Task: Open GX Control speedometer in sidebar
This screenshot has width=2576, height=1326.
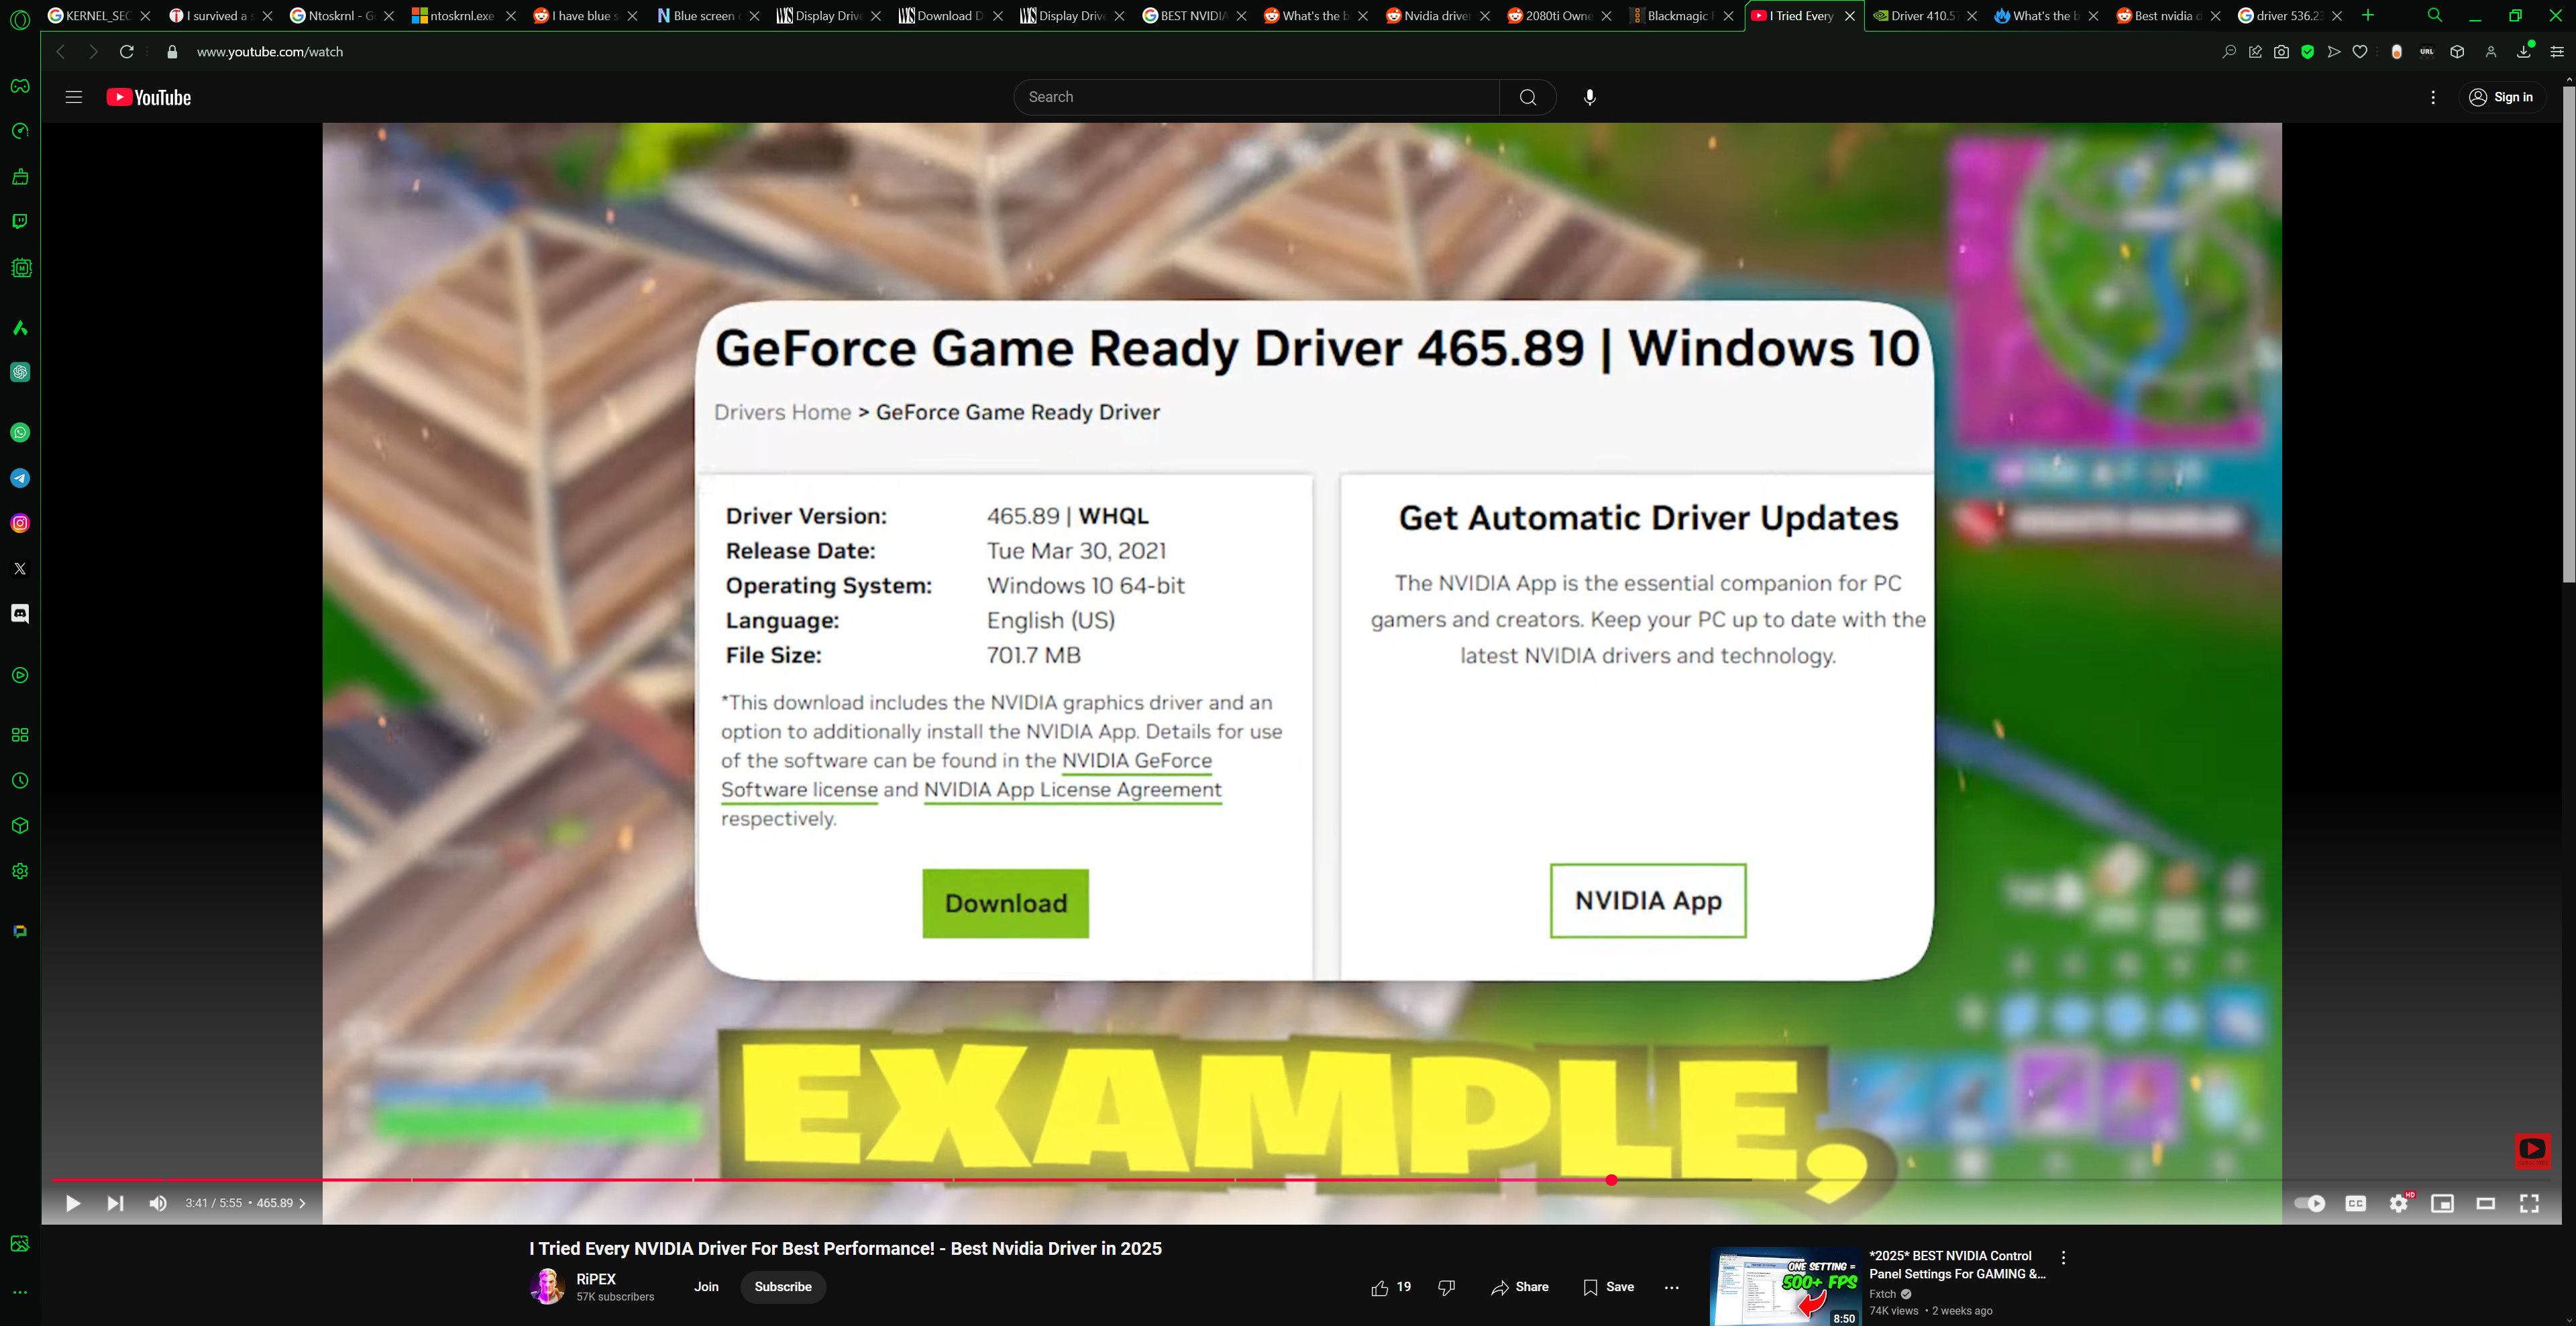Action: pyautogui.click(x=20, y=131)
